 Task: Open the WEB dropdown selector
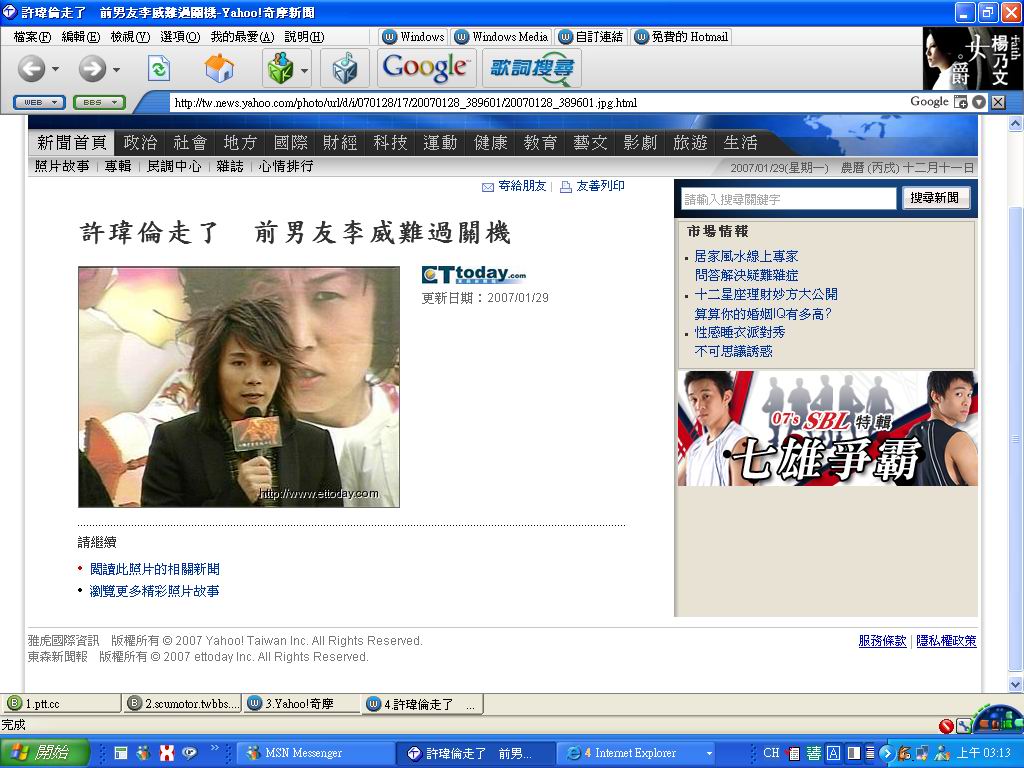(x=38, y=101)
